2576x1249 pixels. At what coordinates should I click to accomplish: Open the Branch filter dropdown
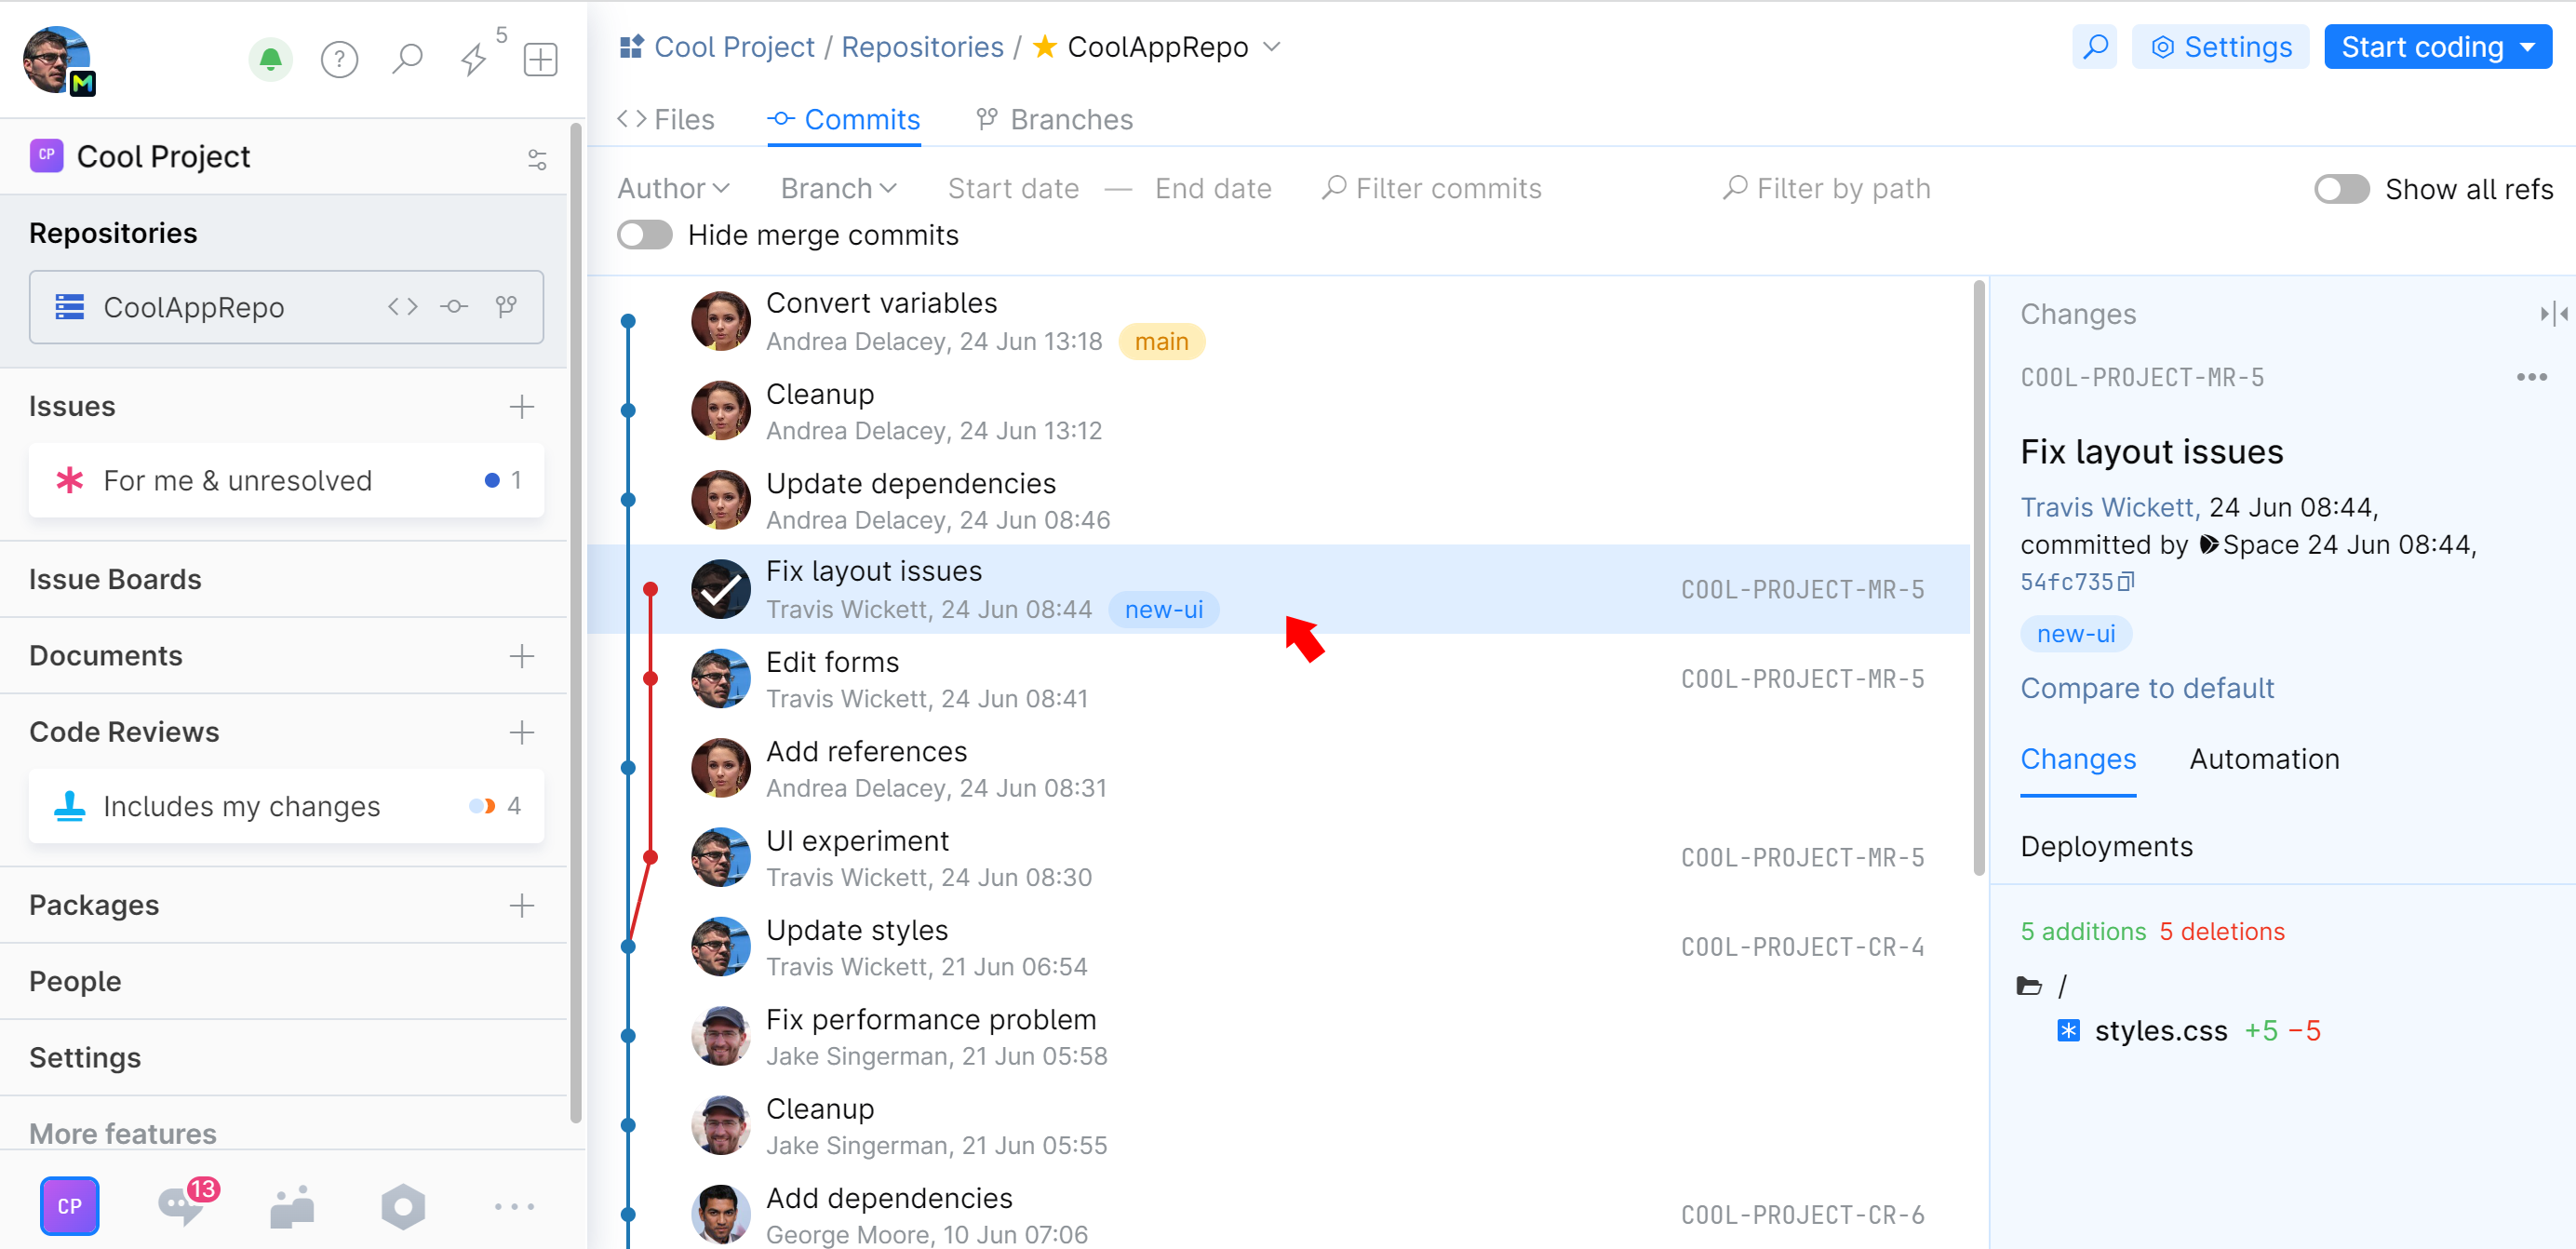(x=838, y=189)
